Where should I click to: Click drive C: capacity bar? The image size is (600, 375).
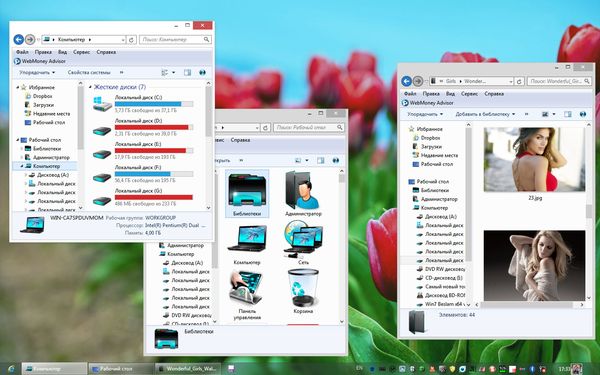coord(154,104)
